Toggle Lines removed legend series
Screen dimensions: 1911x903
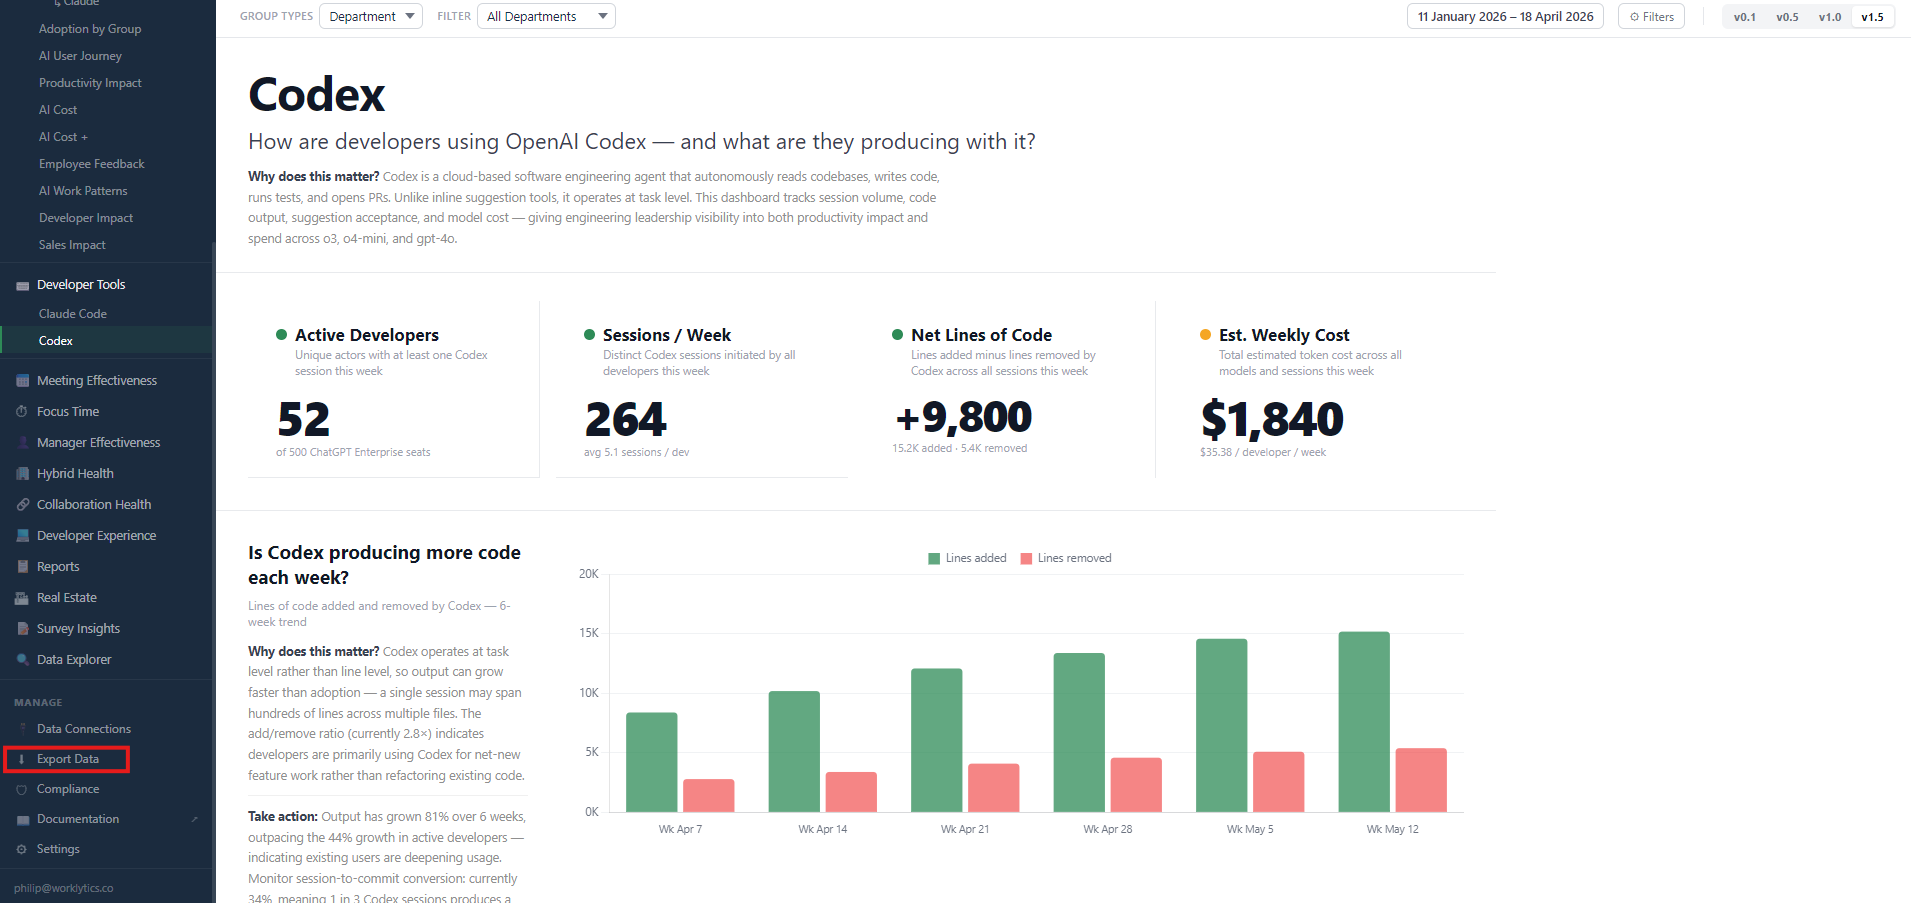[1065, 558]
